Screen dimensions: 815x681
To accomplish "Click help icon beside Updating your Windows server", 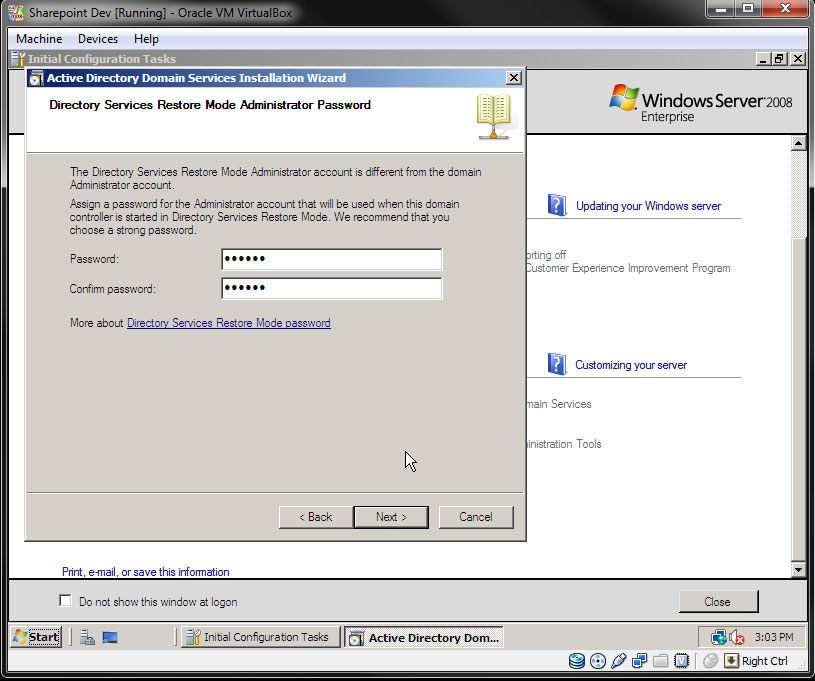I will pyautogui.click(x=557, y=205).
